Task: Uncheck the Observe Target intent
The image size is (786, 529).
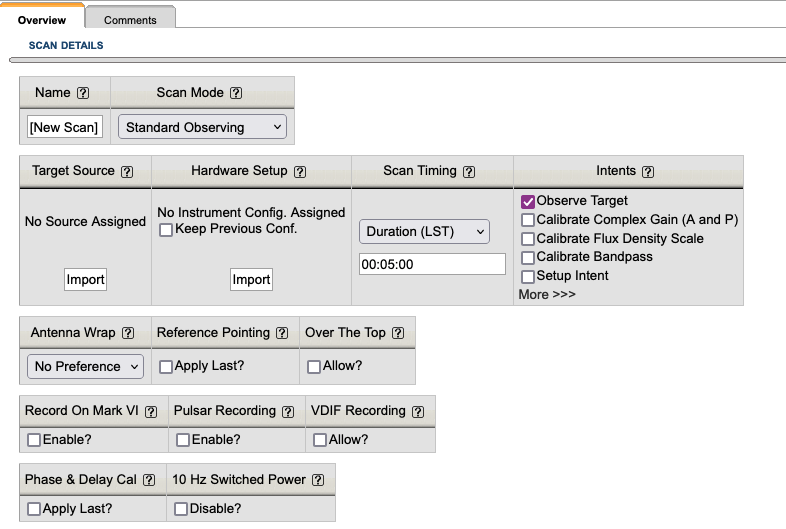Action: click(x=528, y=201)
